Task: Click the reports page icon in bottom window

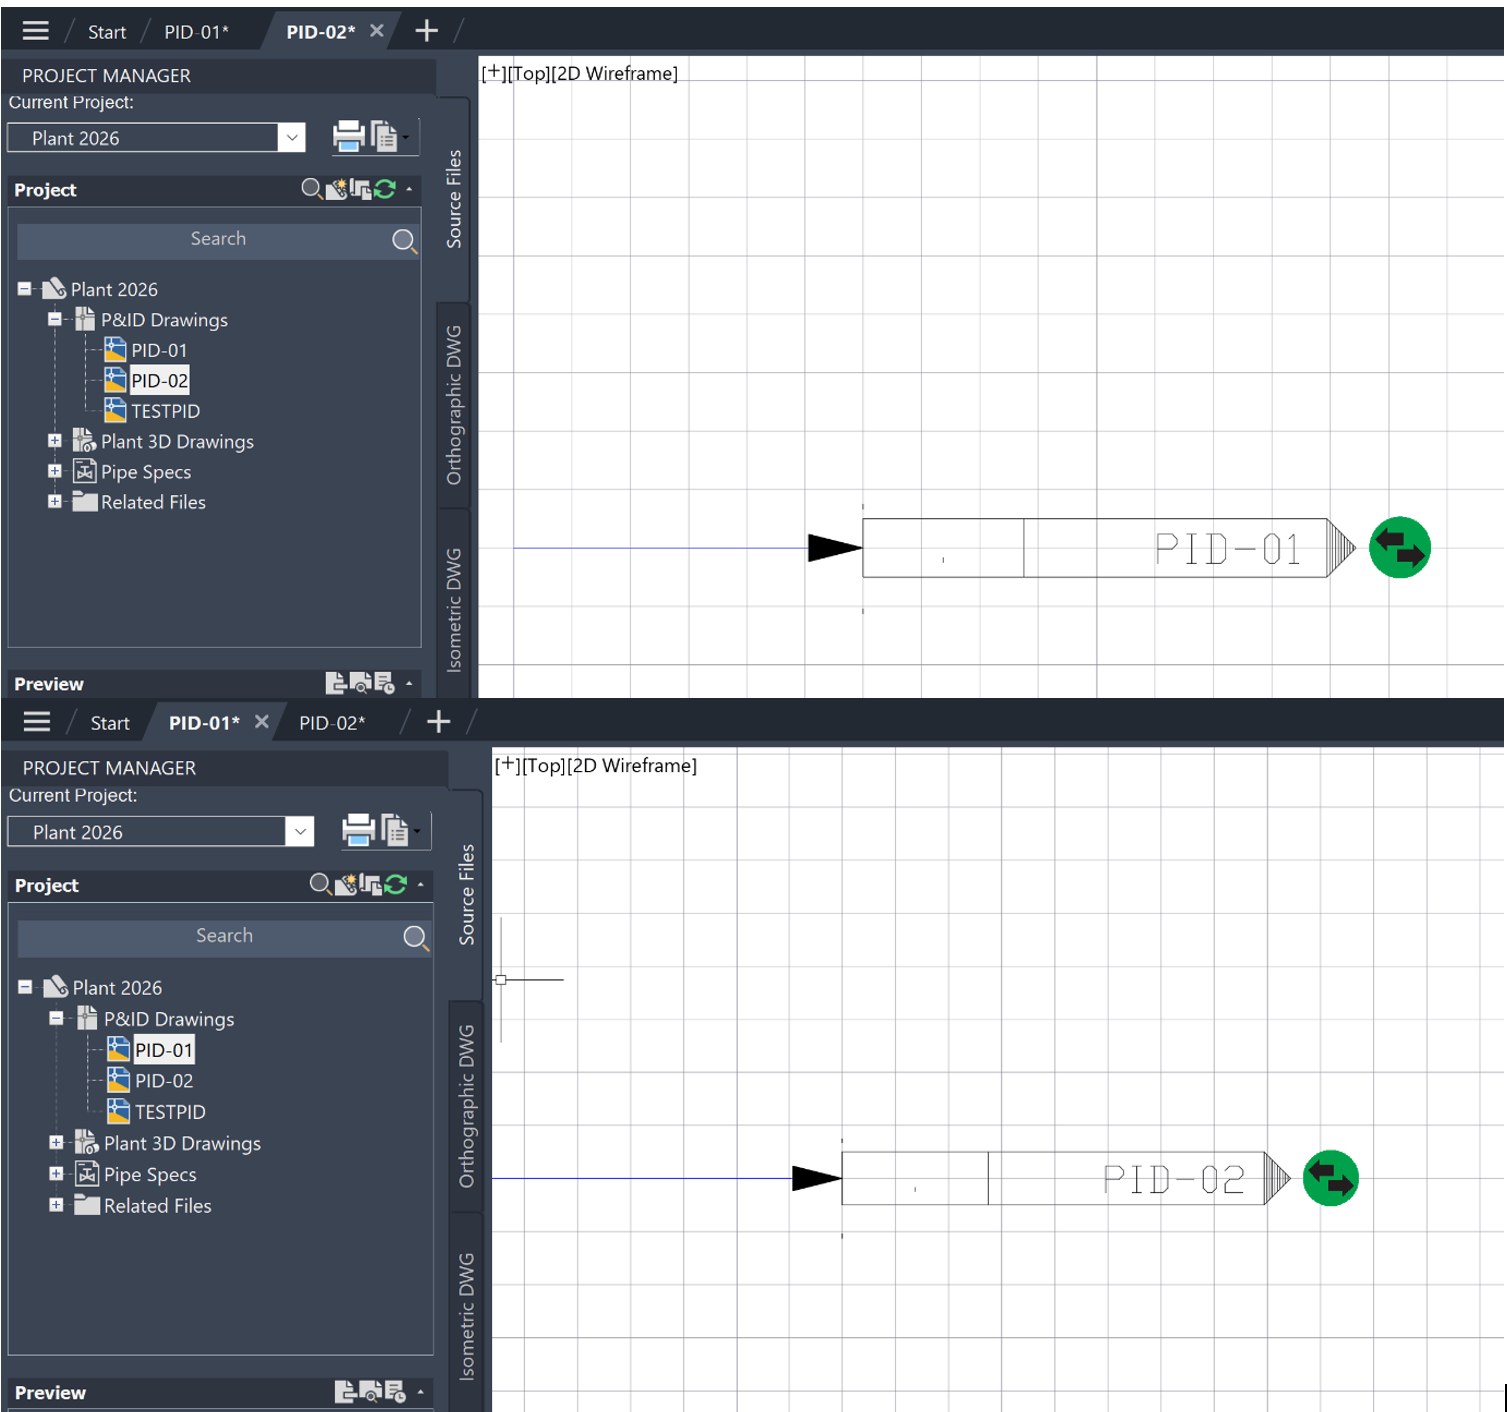Action: (x=394, y=830)
